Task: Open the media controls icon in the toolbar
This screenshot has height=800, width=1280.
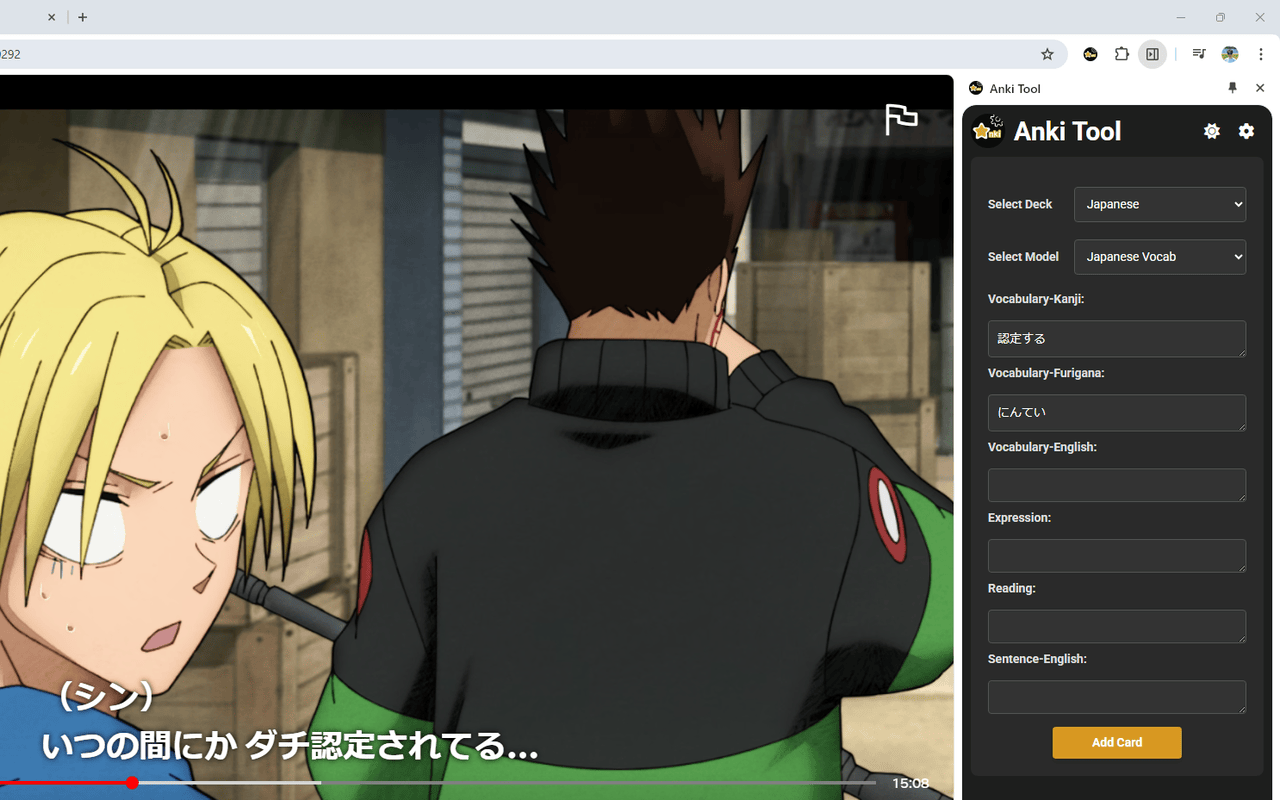Action: (1199, 54)
